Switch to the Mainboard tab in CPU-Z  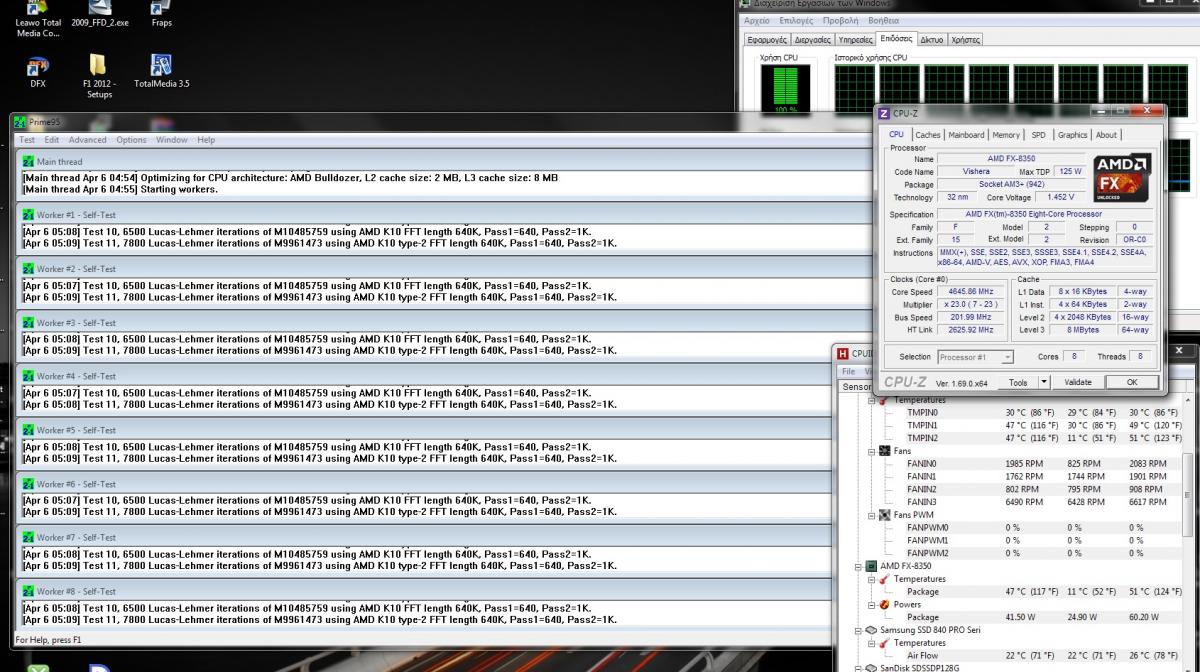pos(966,135)
